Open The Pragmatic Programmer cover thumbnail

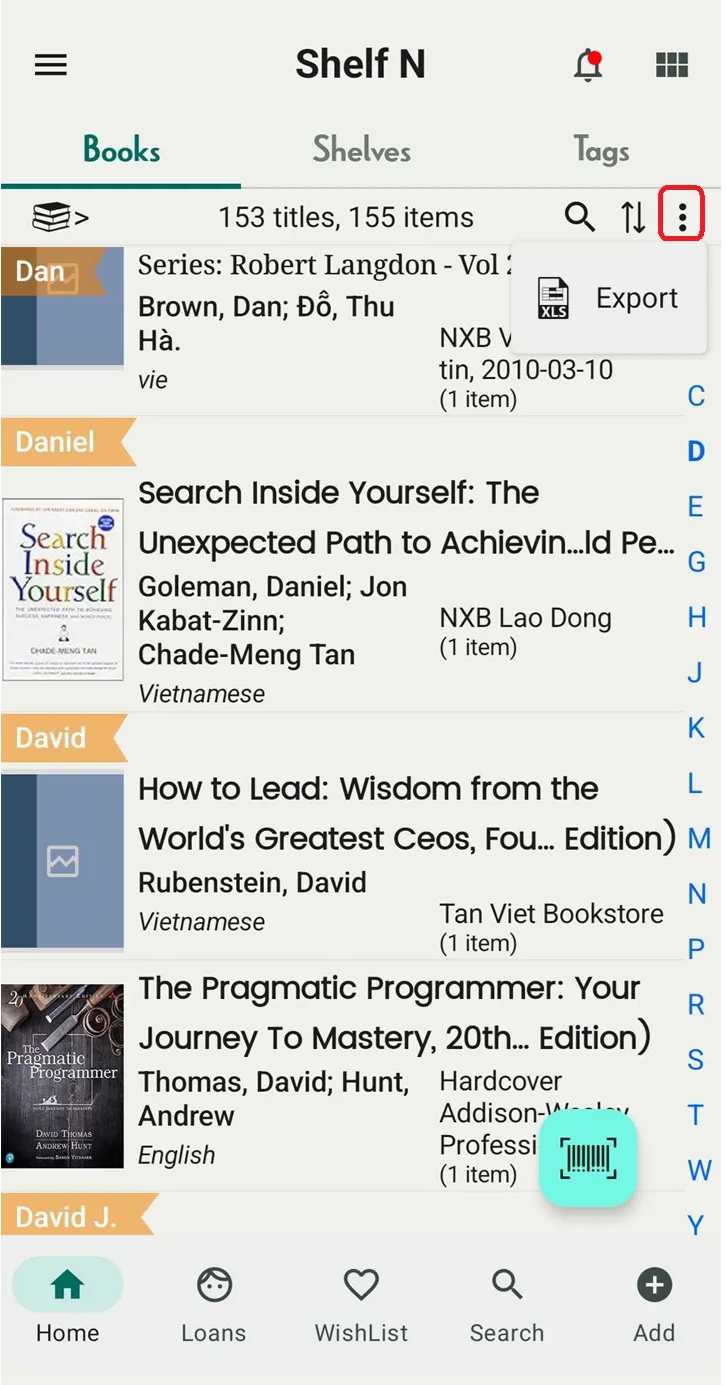(x=63, y=1076)
